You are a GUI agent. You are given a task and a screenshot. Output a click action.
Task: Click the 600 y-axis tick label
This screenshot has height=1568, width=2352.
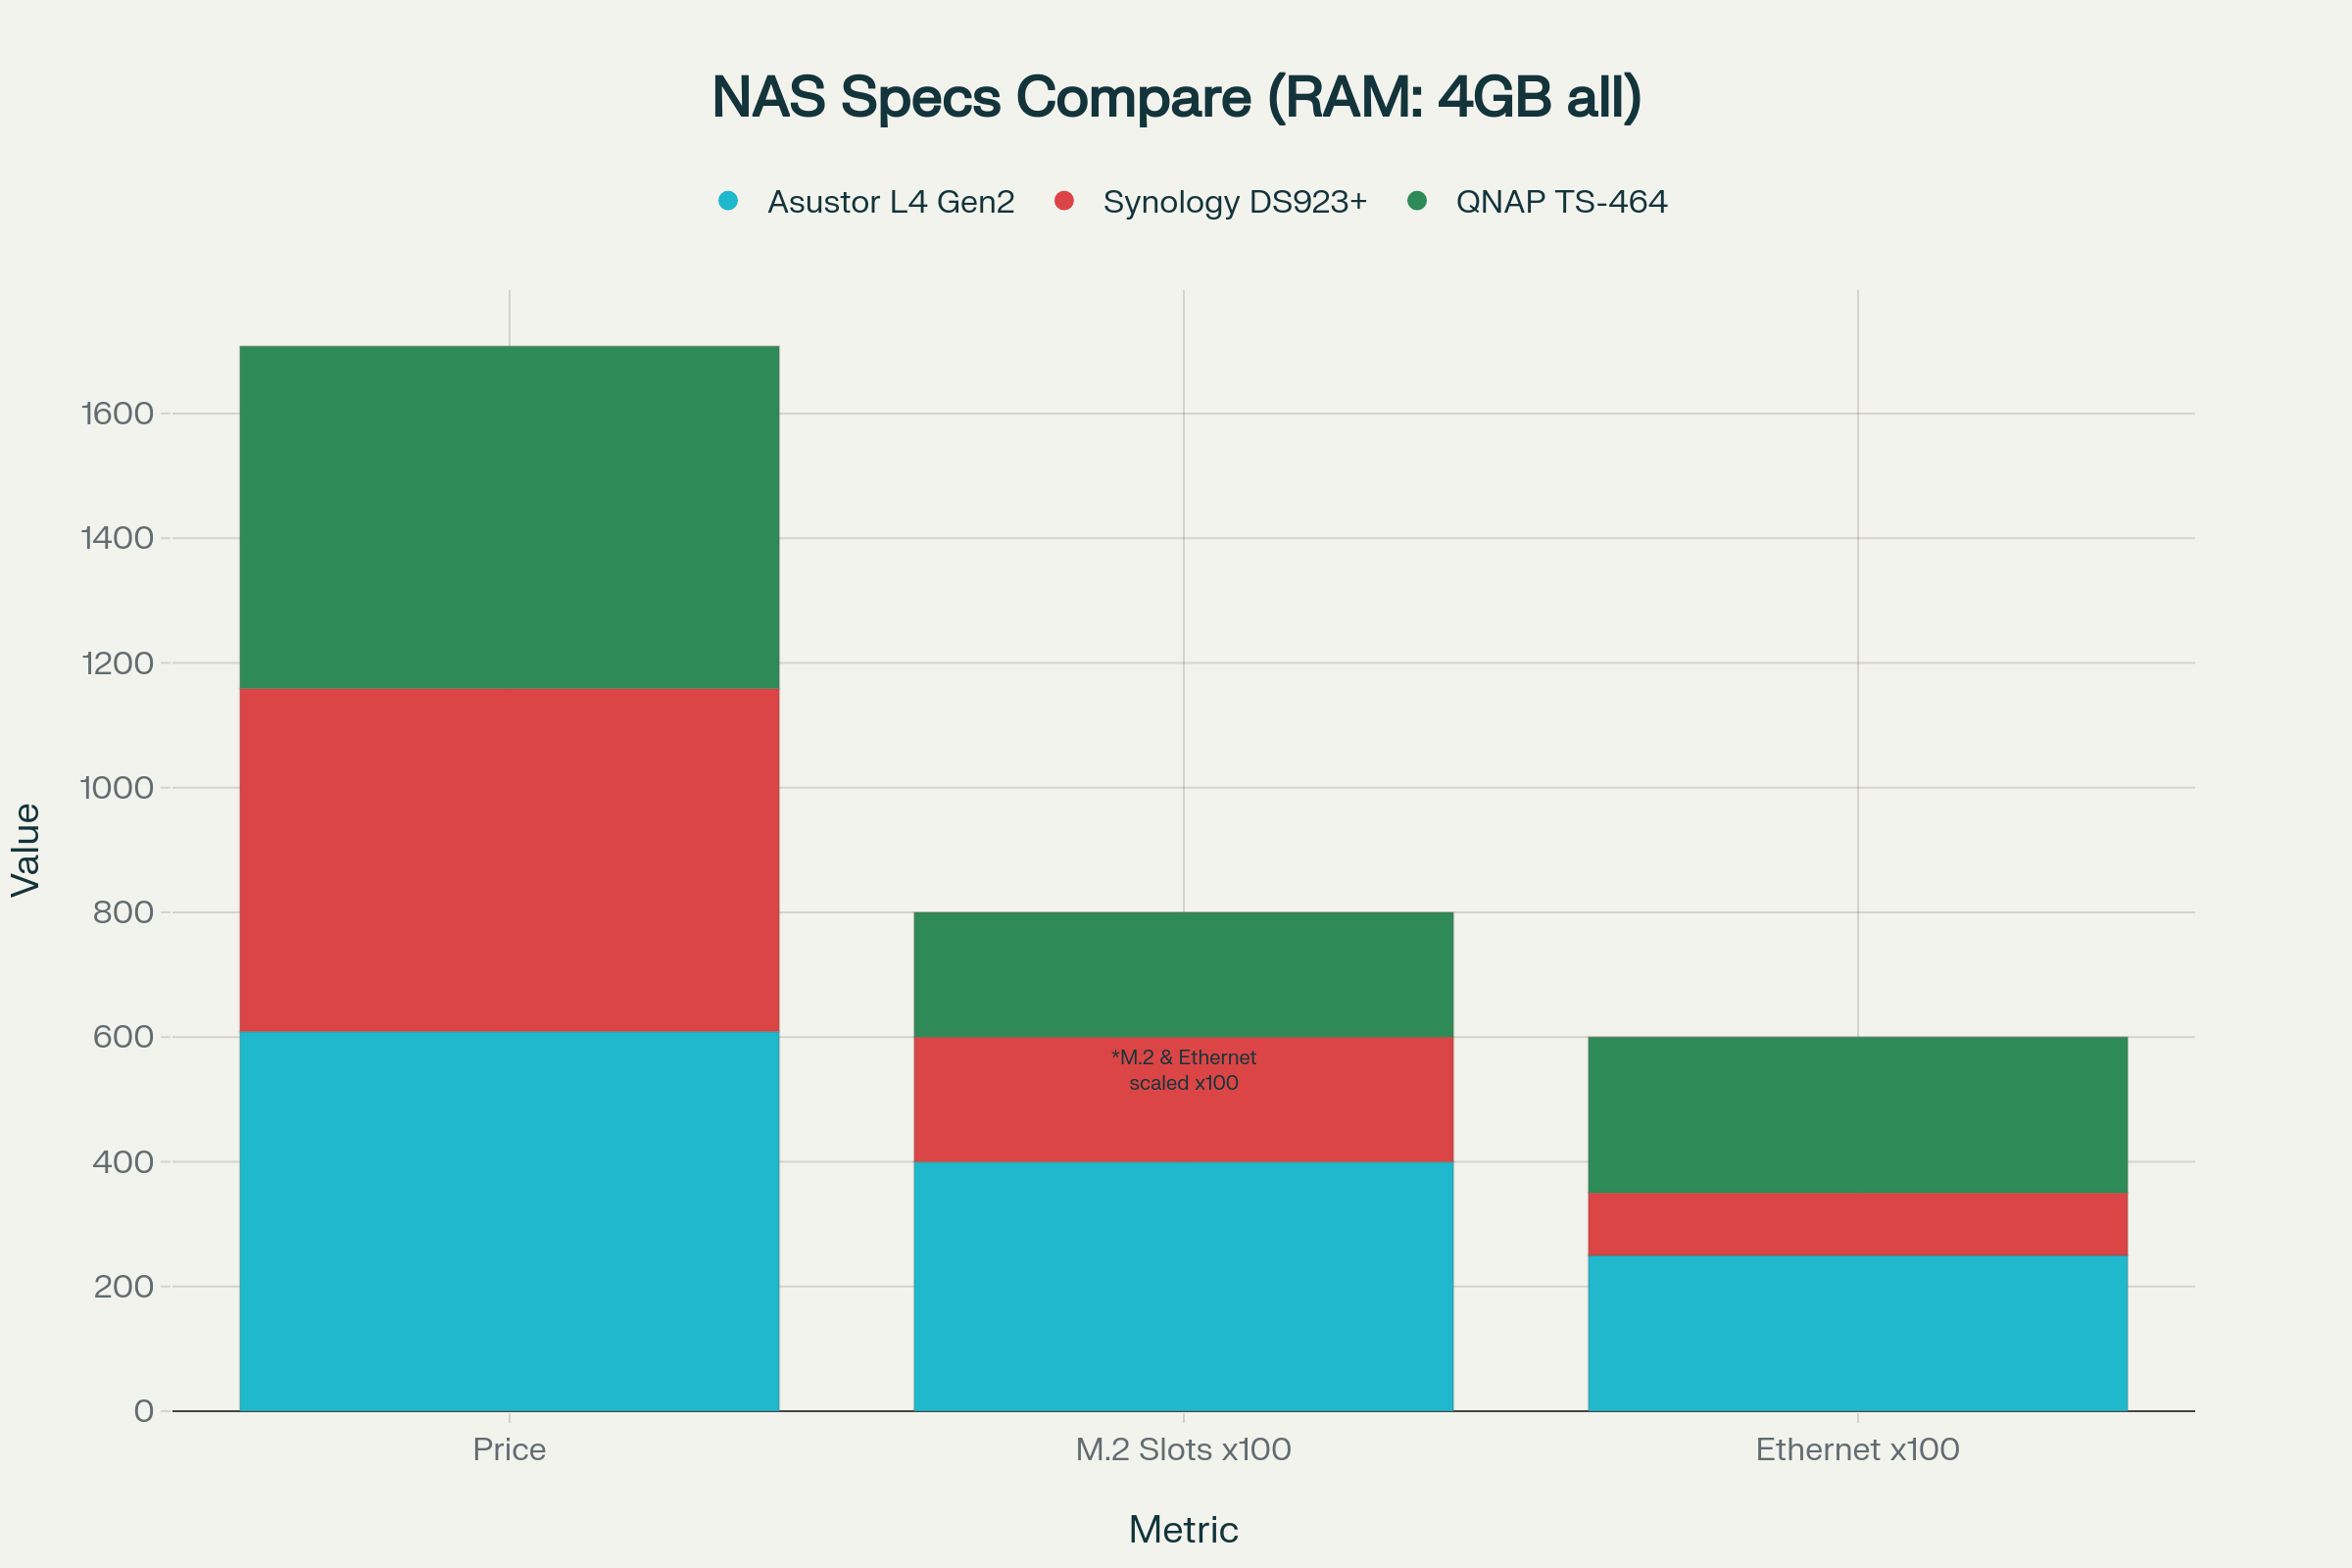(x=123, y=1037)
